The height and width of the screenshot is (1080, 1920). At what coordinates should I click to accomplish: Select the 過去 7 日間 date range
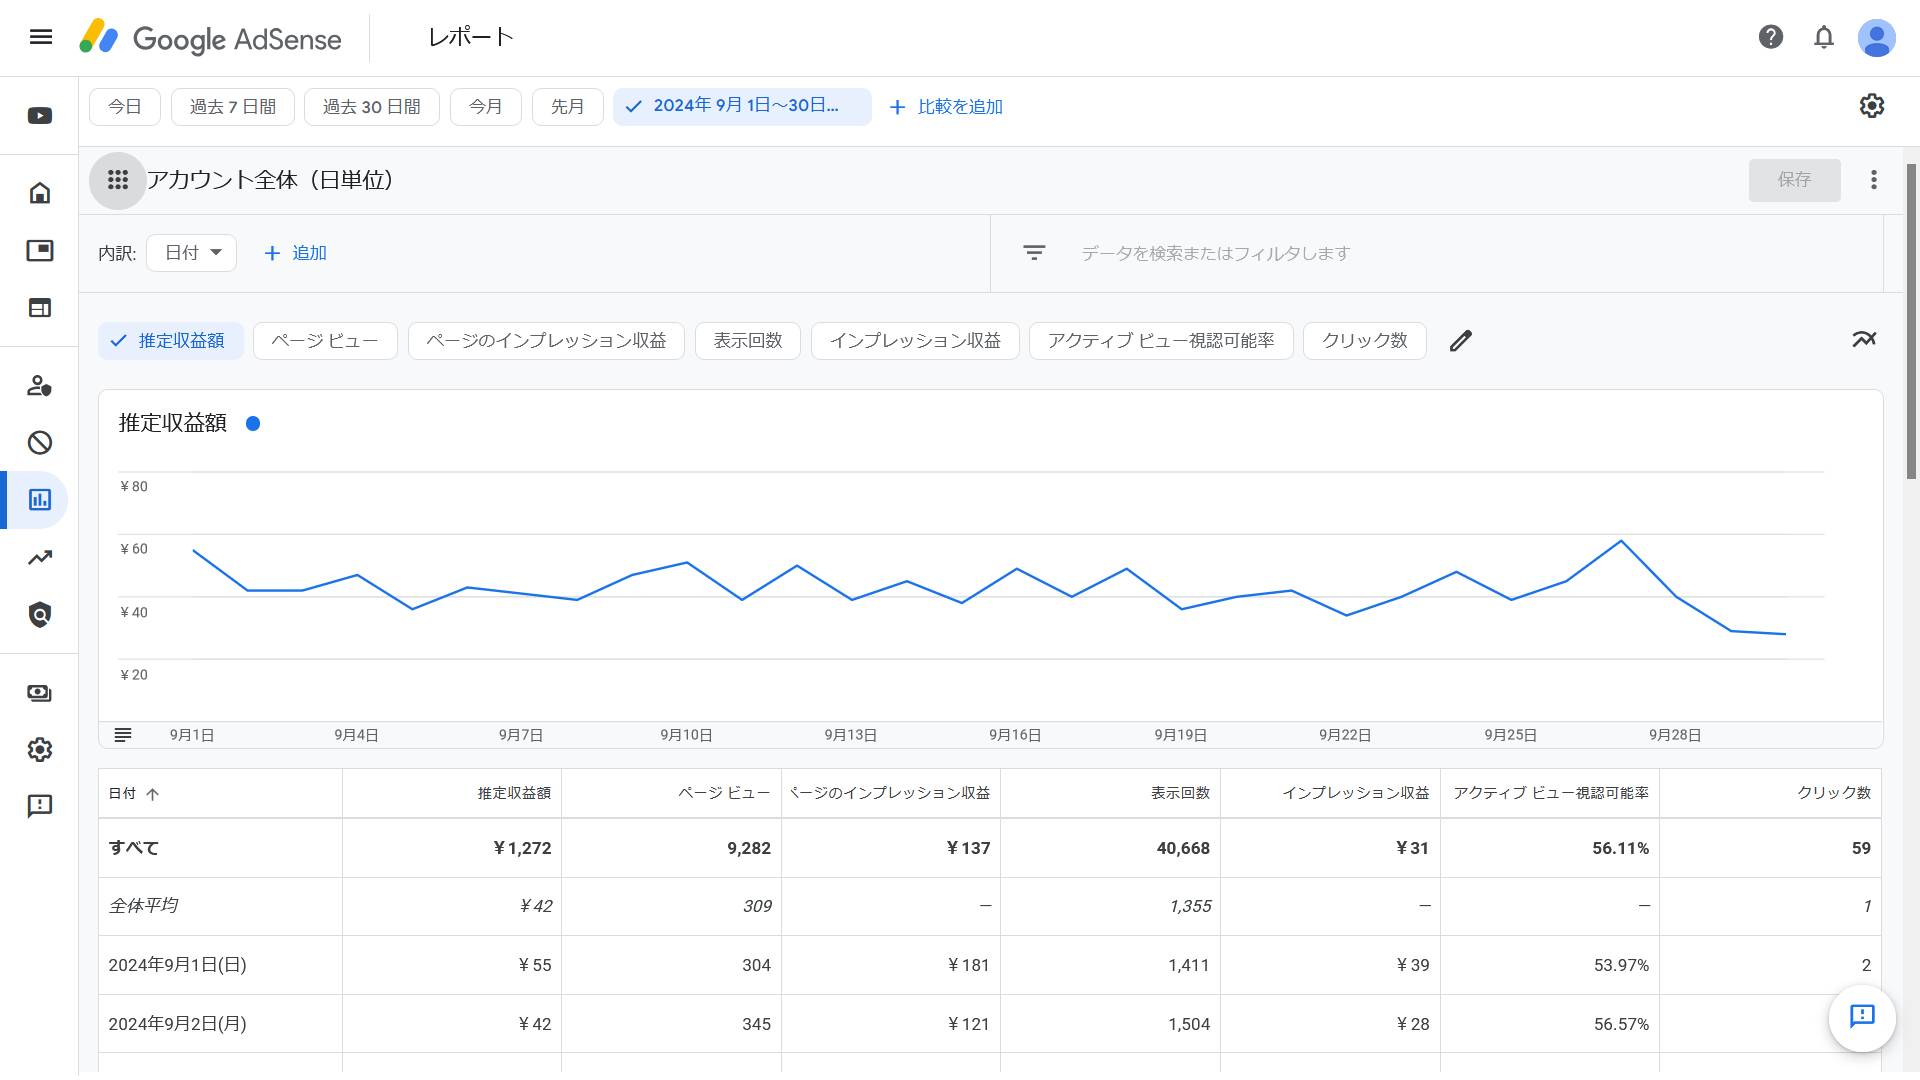(x=233, y=107)
